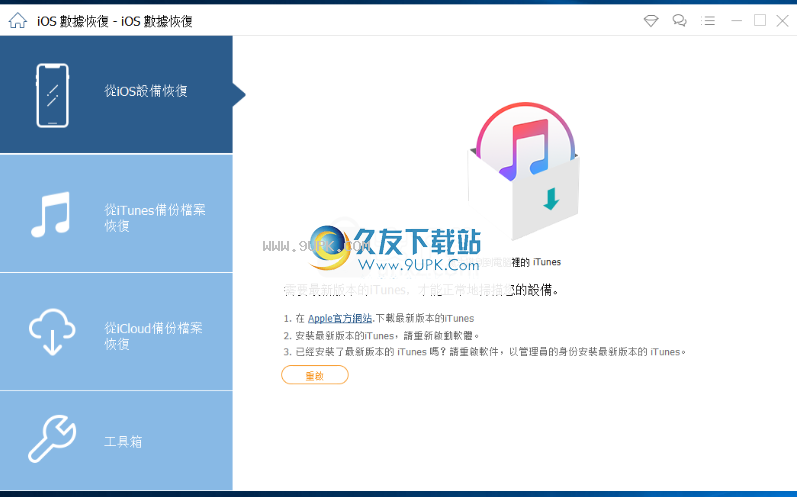Click the phone icon for iOS device recovery
797x497 pixels.
point(52,95)
